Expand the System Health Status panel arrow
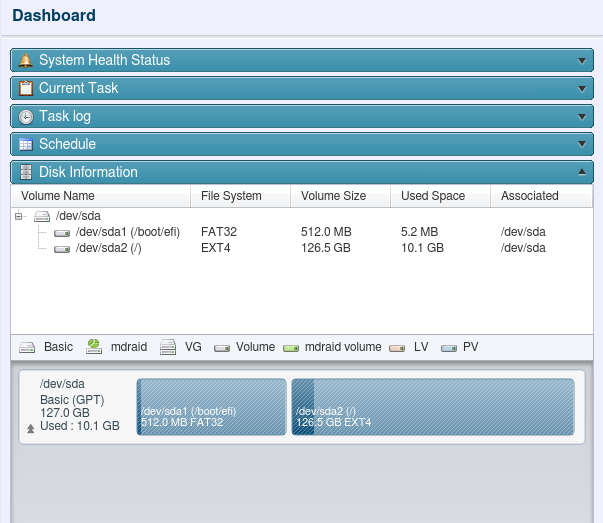 [x=582, y=60]
